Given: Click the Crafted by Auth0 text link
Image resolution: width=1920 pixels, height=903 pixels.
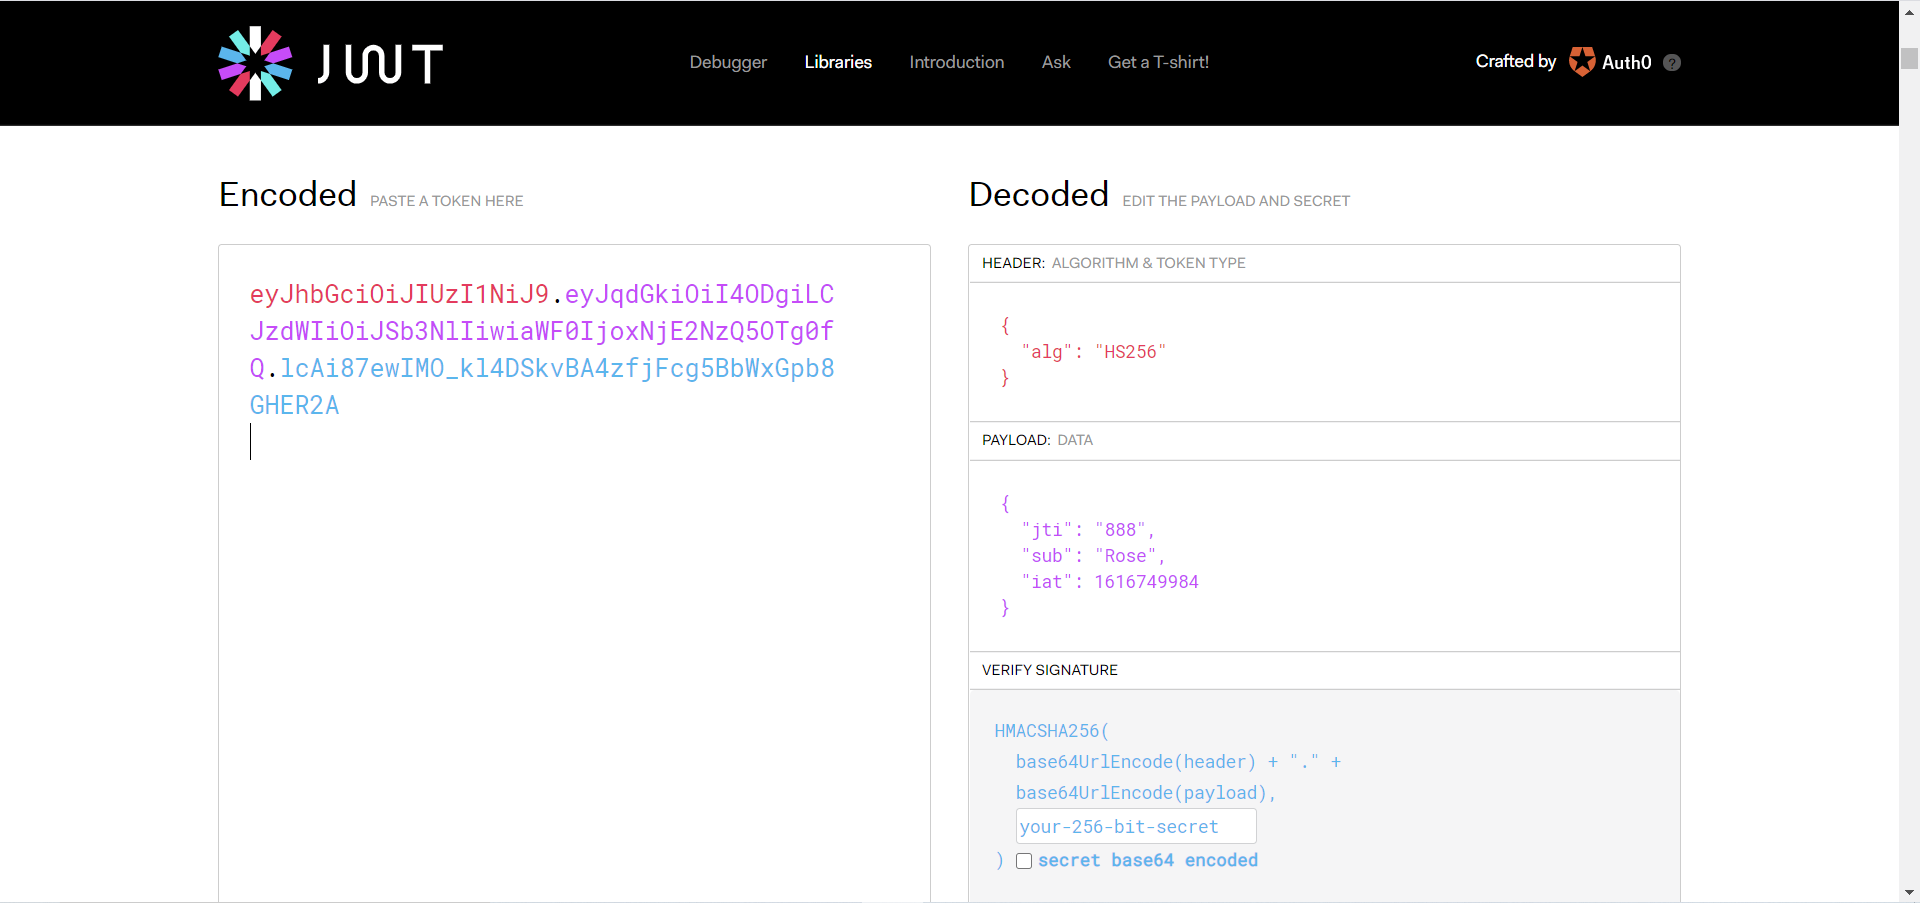Looking at the screenshot, I should (1515, 62).
